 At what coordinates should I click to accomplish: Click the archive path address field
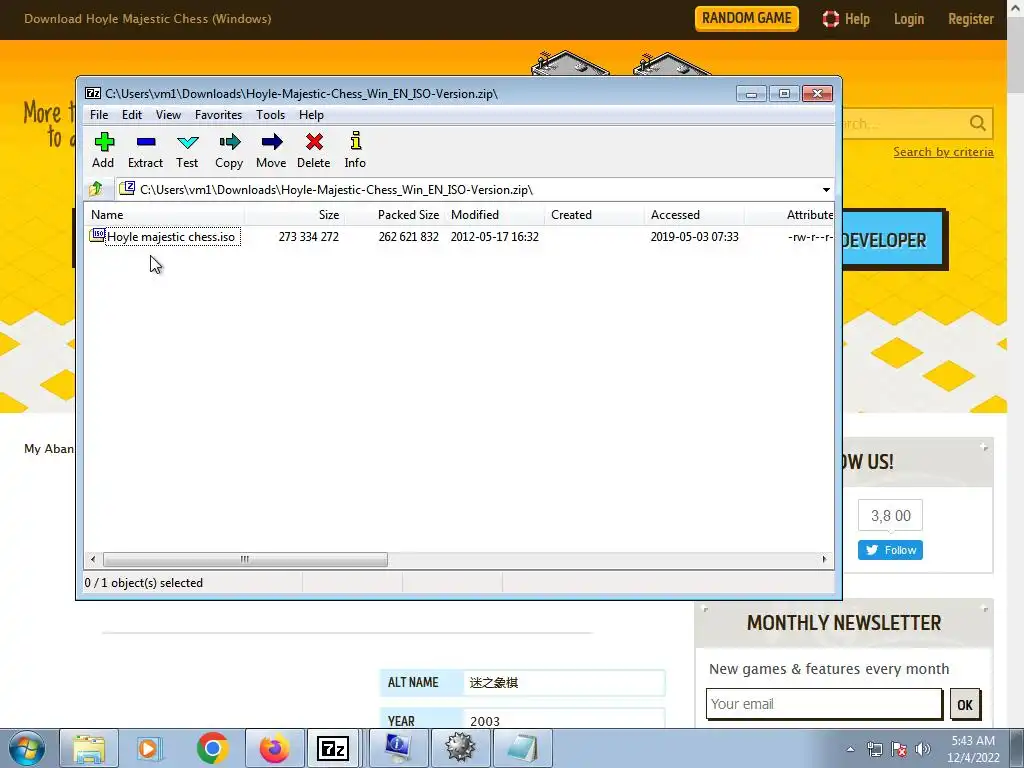click(467, 190)
